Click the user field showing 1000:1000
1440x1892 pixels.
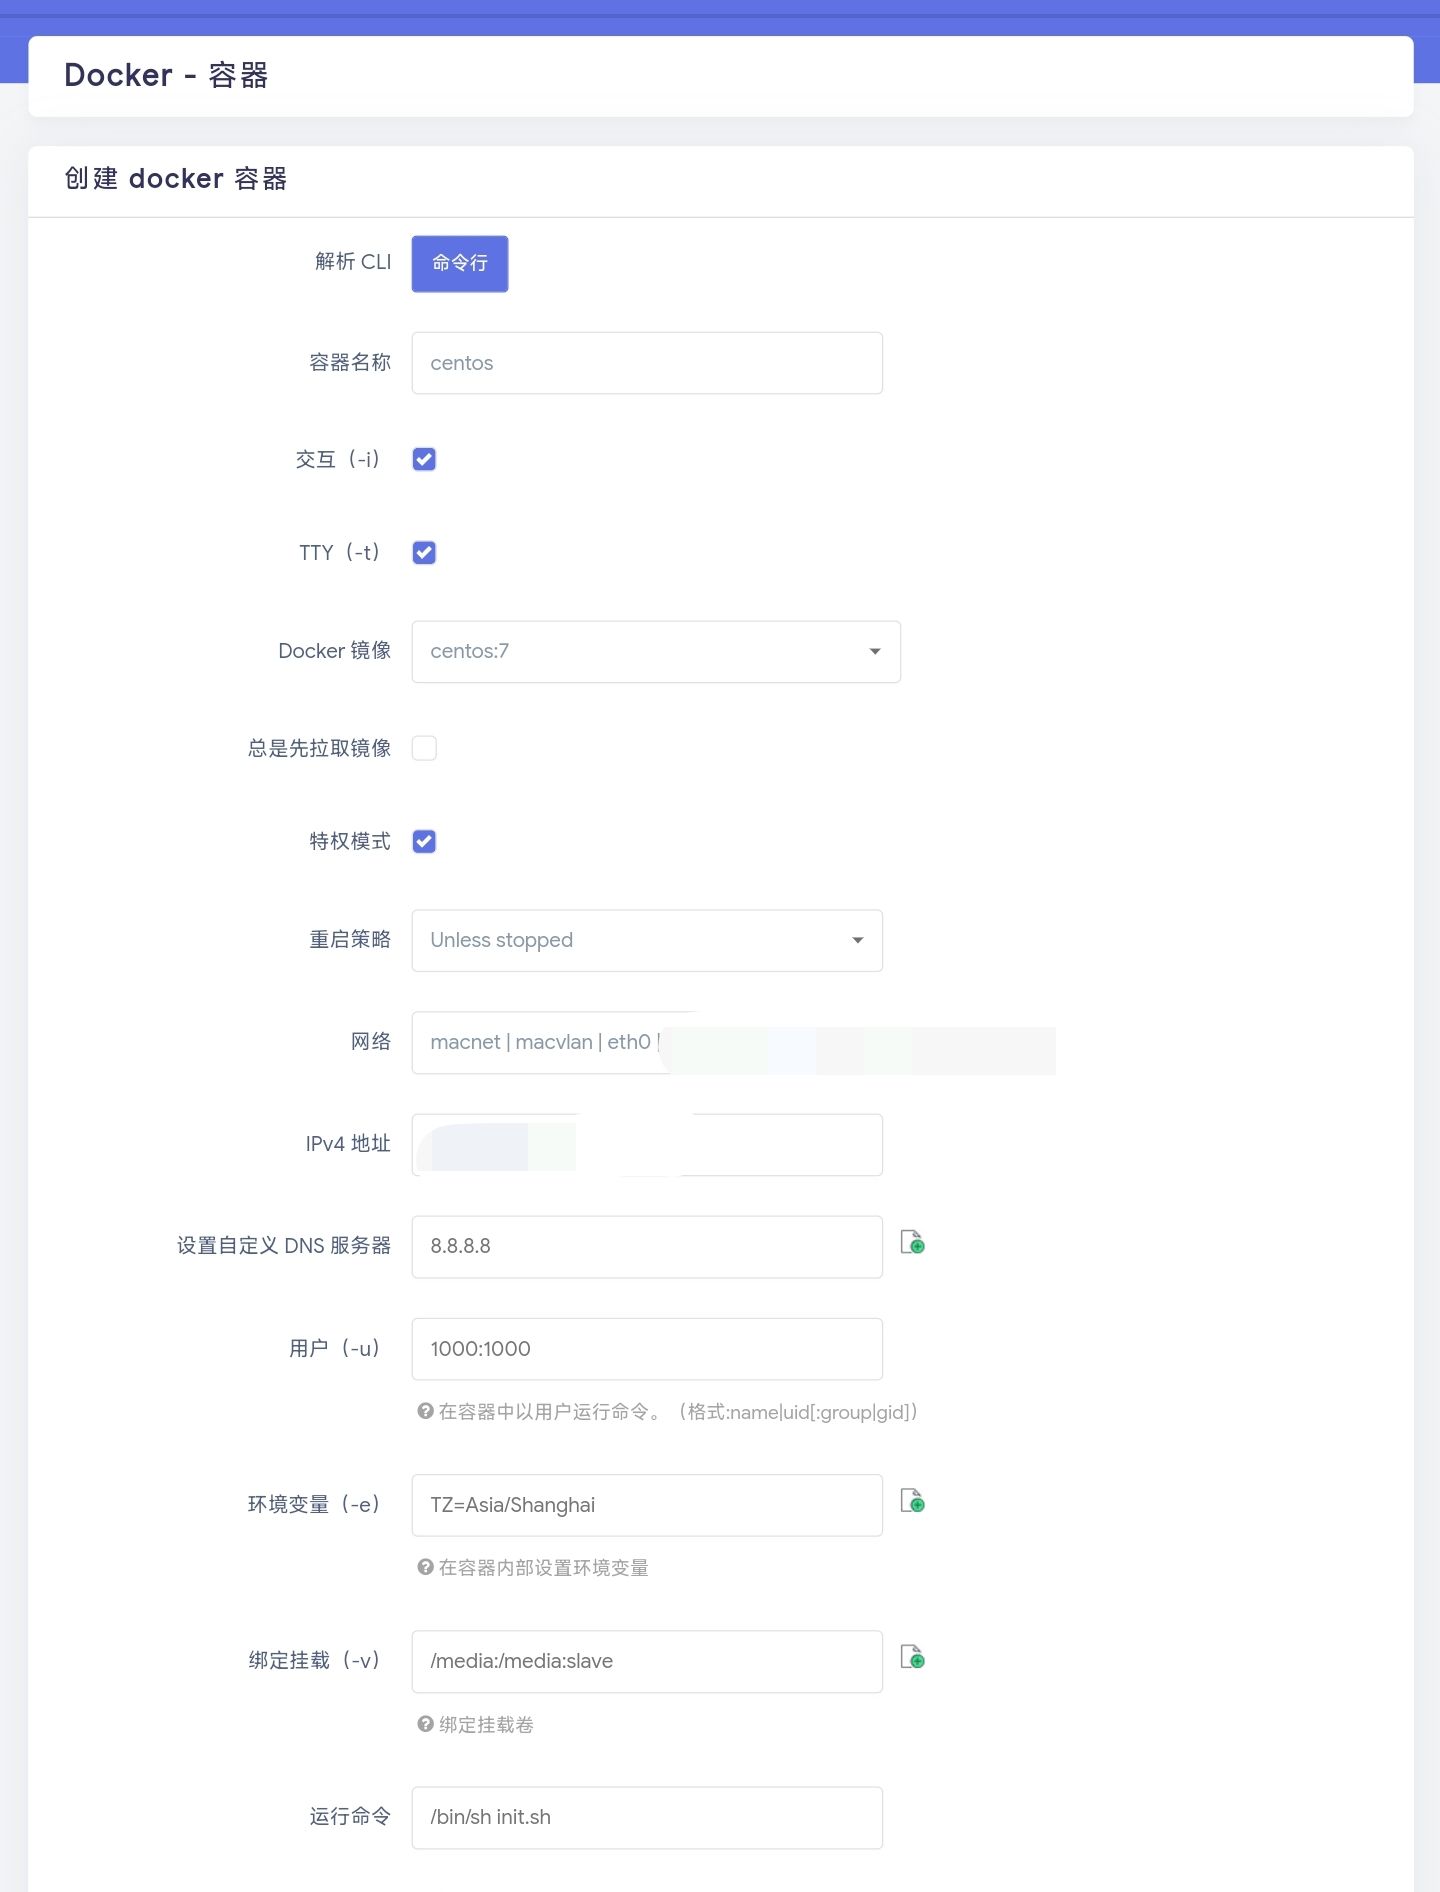coord(646,1348)
